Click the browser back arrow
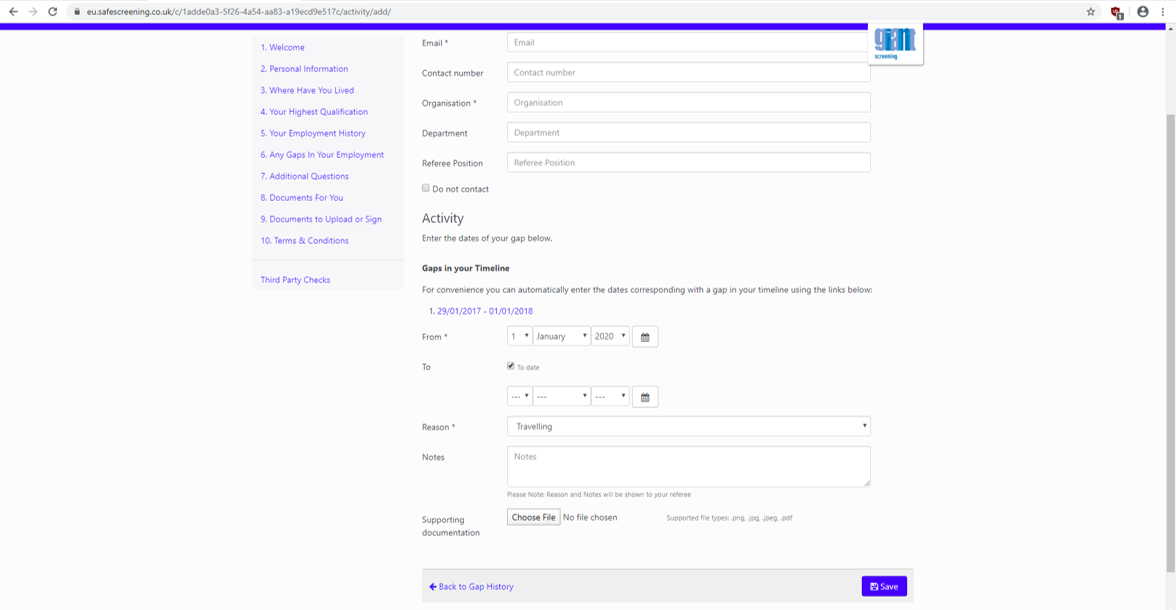Screen dimensions: 1176x610 tap(13, 12)
